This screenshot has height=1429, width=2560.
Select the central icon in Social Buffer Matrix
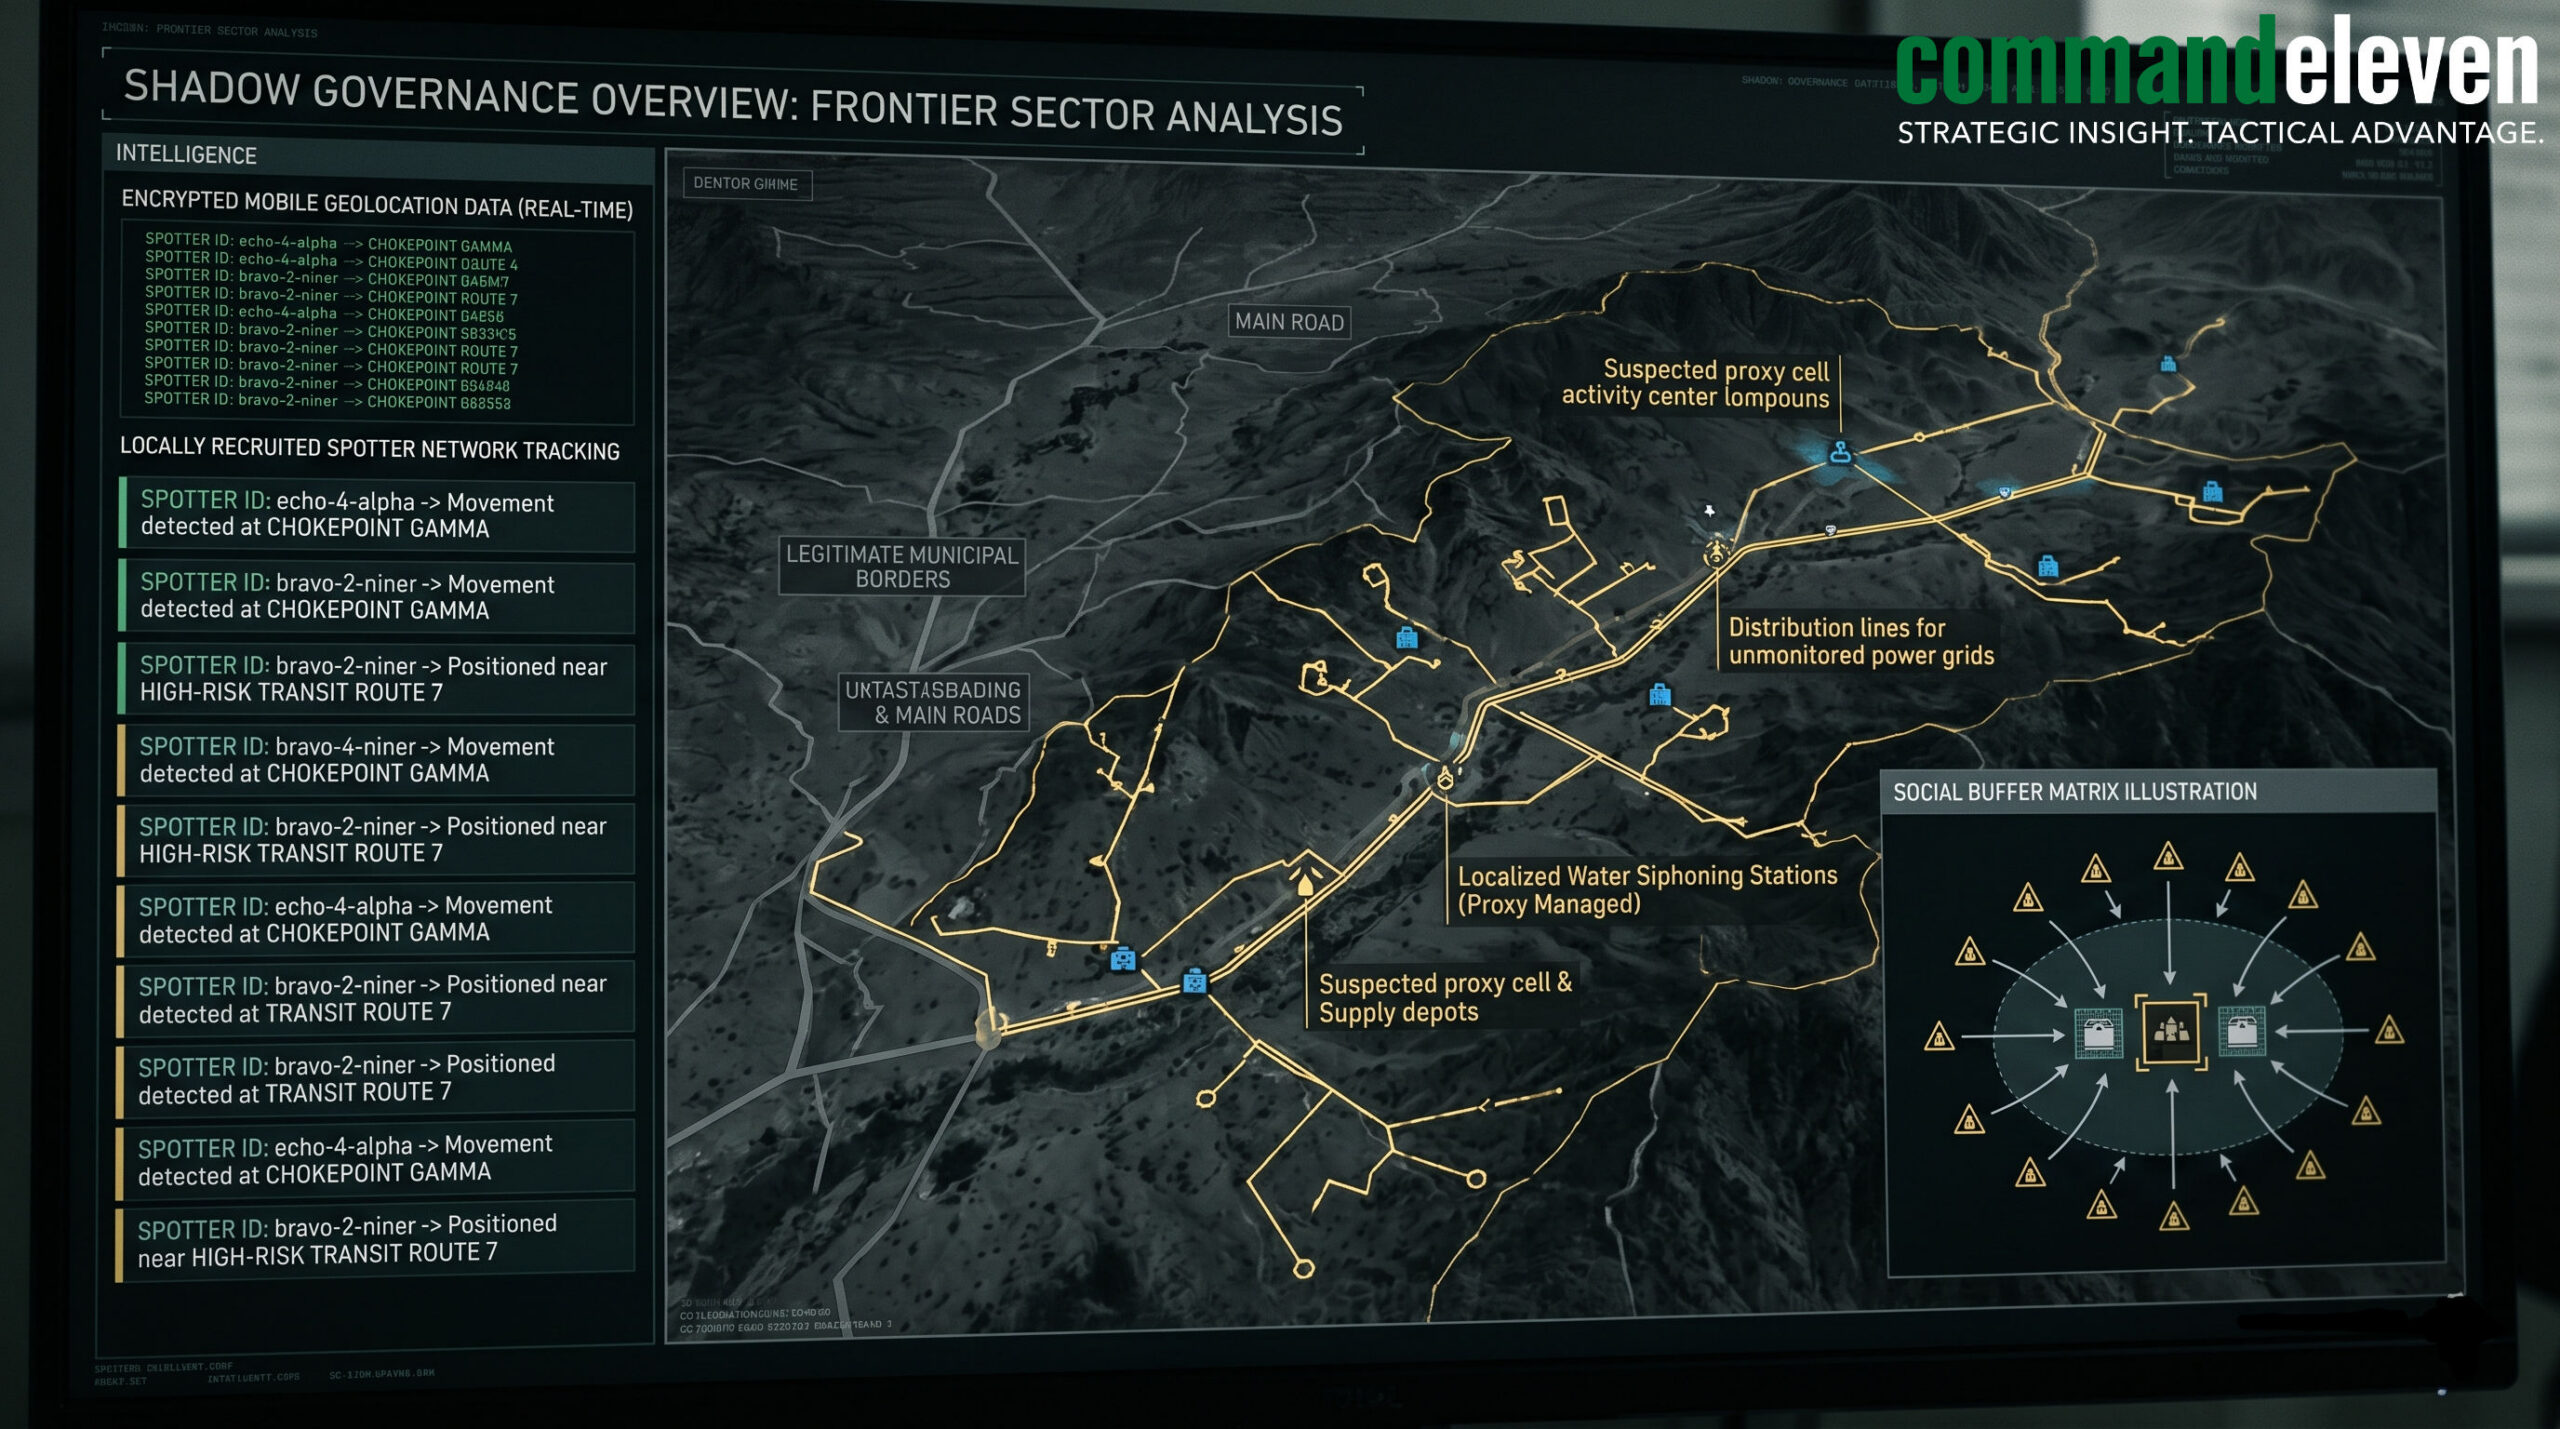(x=2170, y=1032)
